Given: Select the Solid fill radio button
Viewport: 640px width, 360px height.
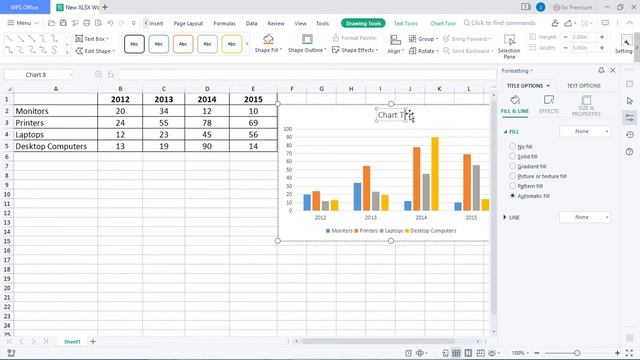Looking at the screenshot, I should click(513, 156).
